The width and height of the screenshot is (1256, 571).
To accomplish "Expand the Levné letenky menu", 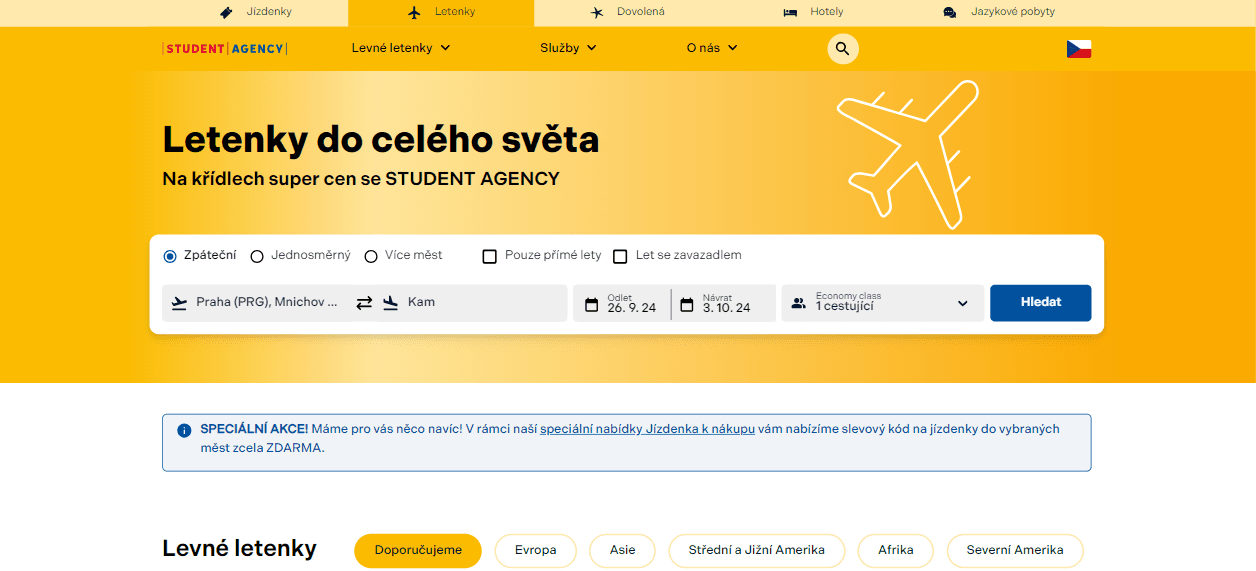I will pyautogui.click(x=401, y=48).
